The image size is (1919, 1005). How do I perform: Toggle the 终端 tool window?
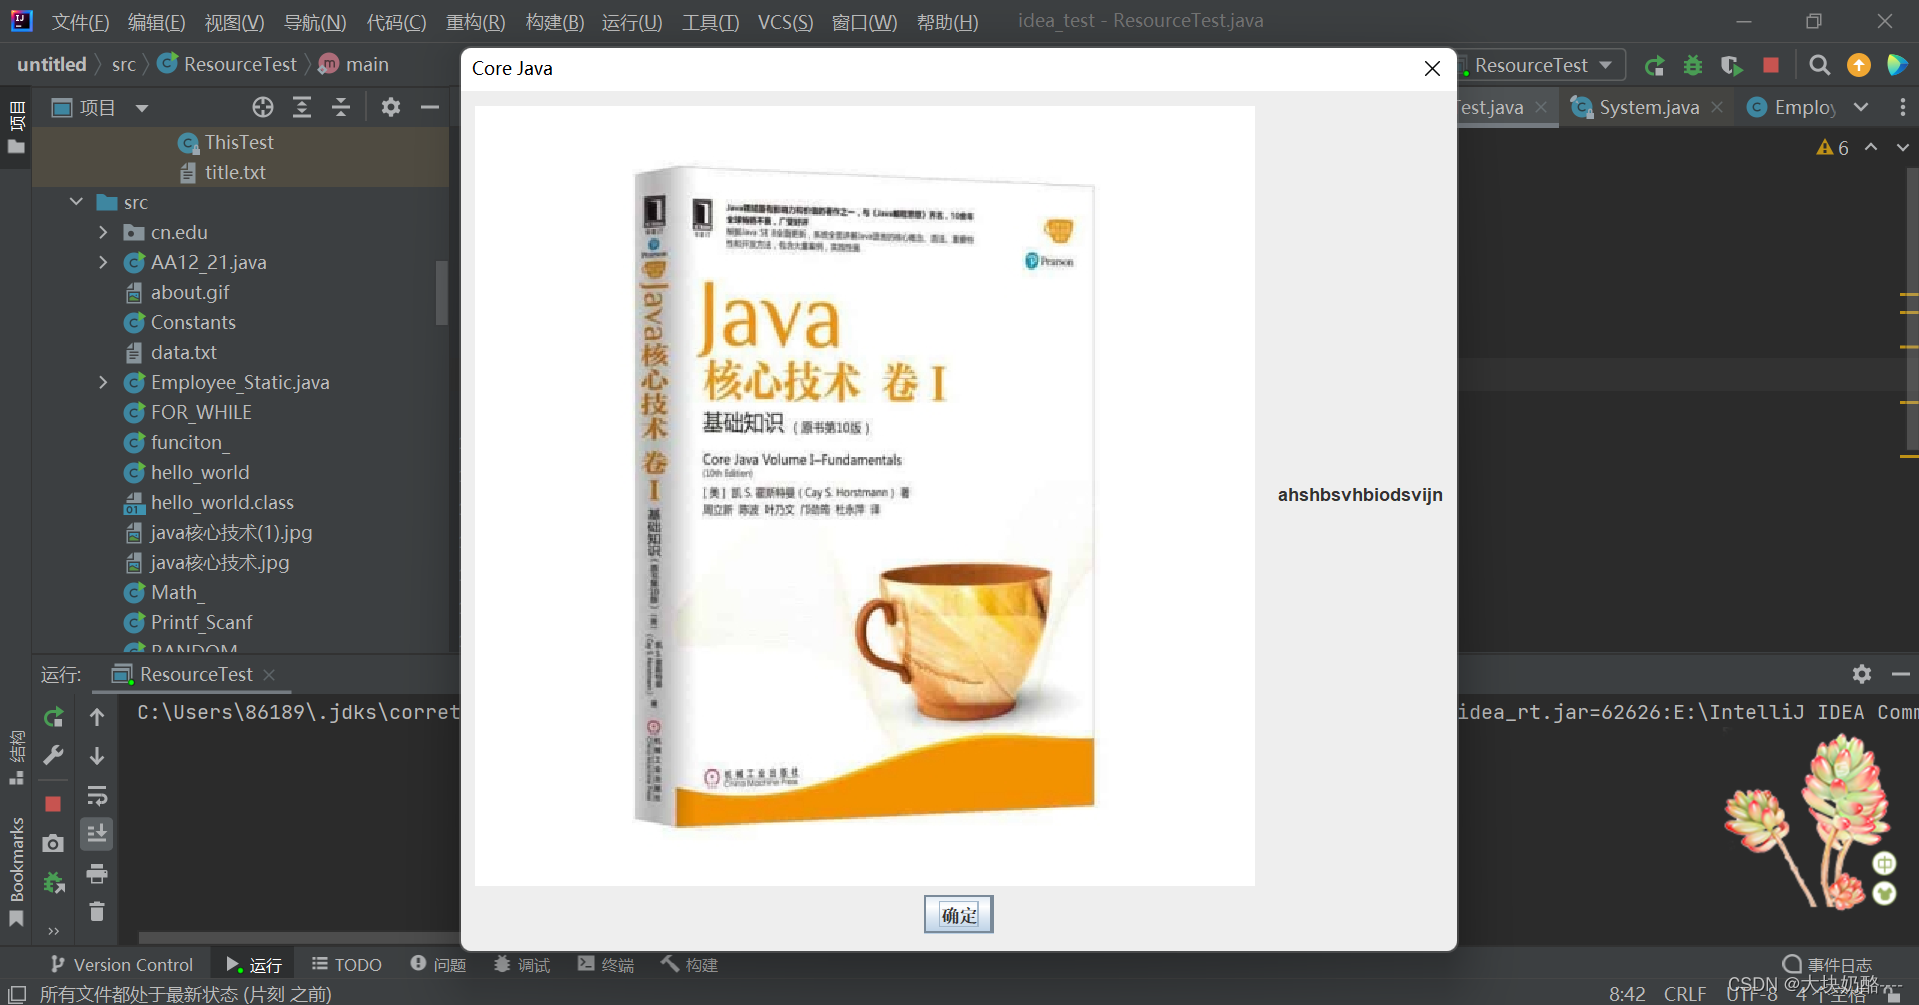click(x=605, y=964)
